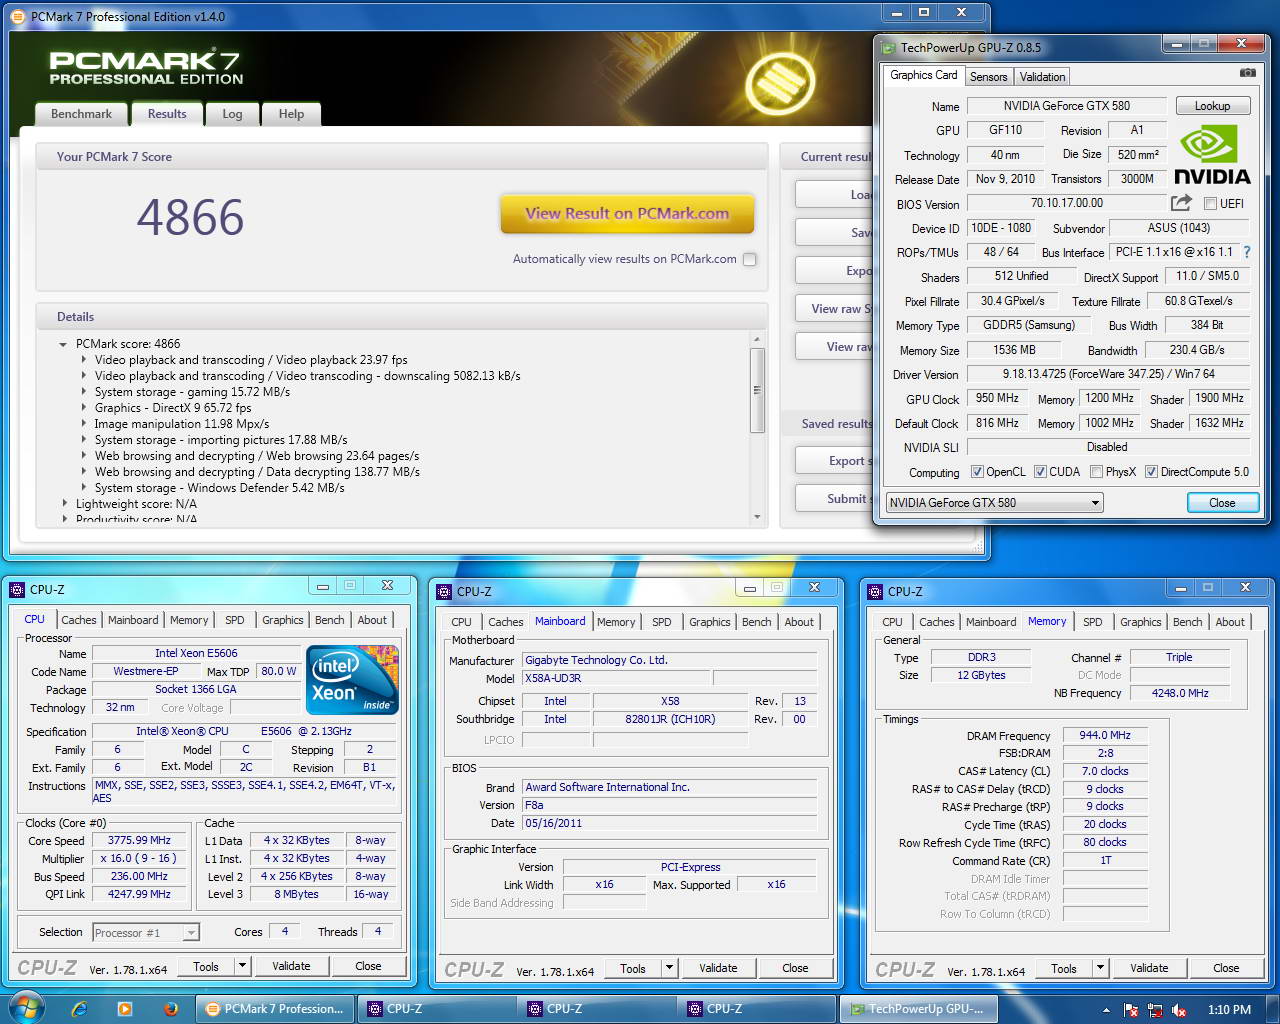This screenshot has height=1024, width=1280.
Task: Click the network tray icon
Action: pos(1155,1010)
